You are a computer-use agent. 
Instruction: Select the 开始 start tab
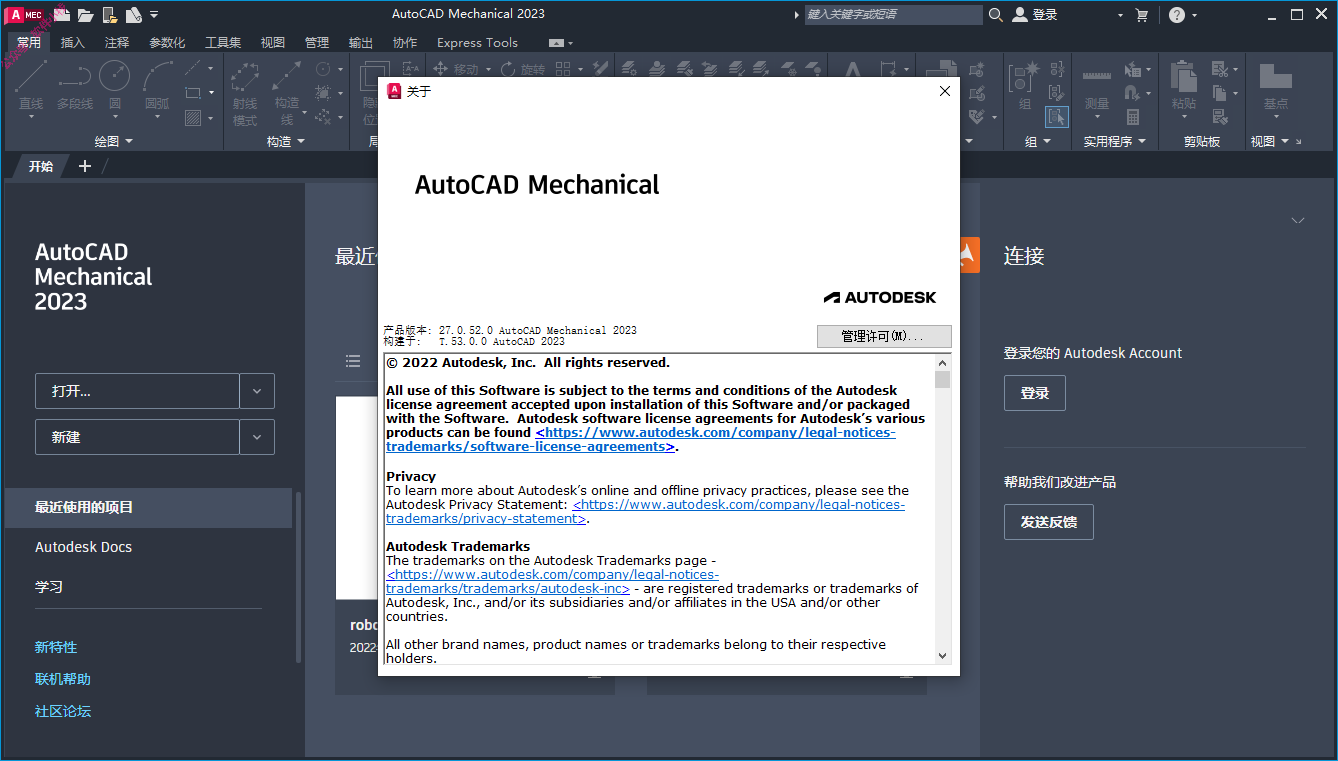pos(41,166)
